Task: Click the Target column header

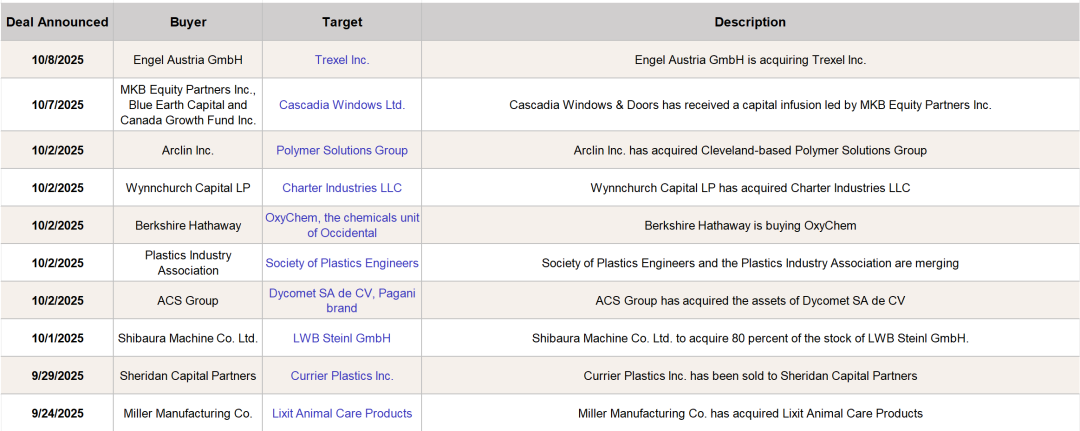Action: pyautogui.click(x=342, y=22)
